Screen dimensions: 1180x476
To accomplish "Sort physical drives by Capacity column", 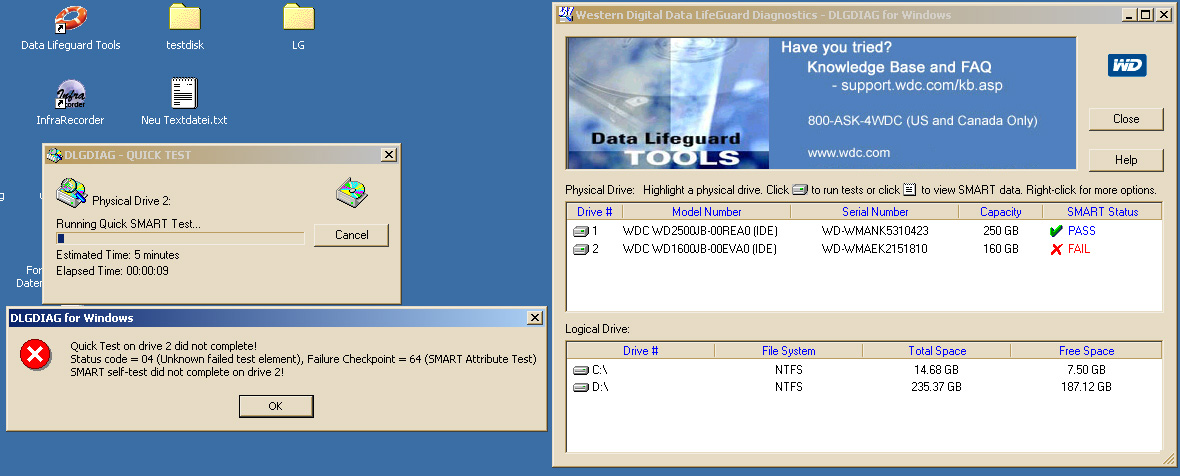I will click(1000, 212).
